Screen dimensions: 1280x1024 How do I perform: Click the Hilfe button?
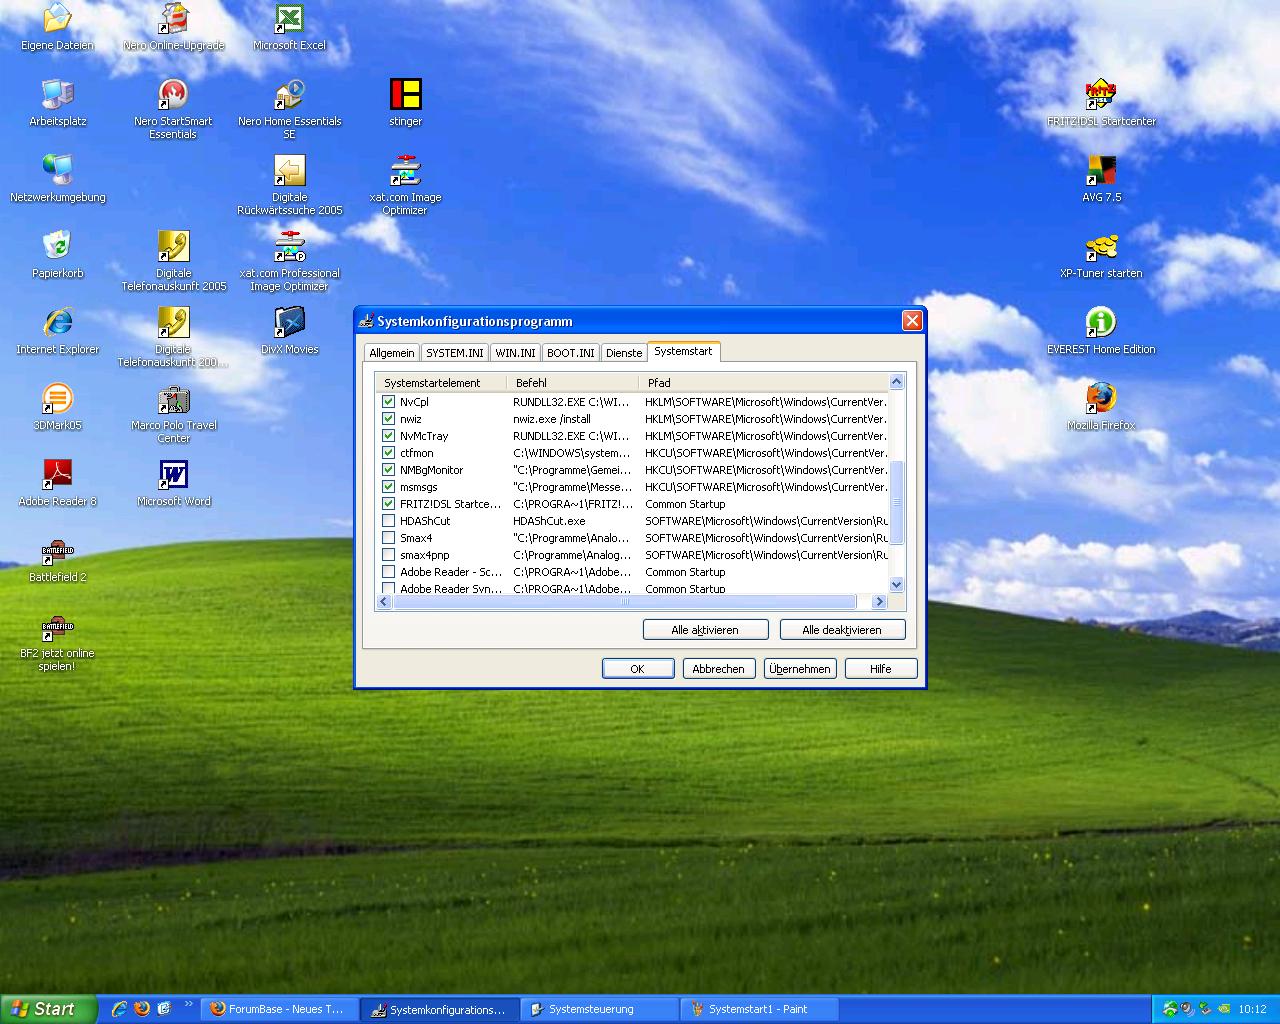(x=881, y=669)
